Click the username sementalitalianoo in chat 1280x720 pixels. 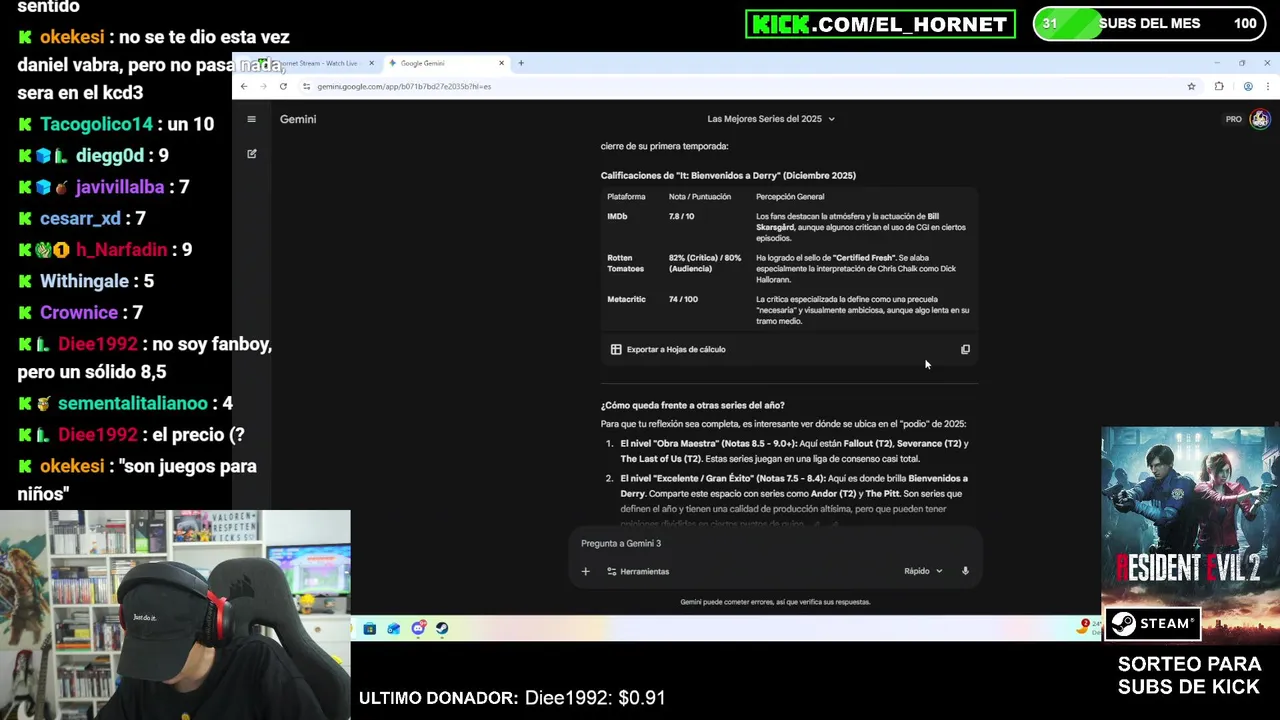click(x=132, y=403)
